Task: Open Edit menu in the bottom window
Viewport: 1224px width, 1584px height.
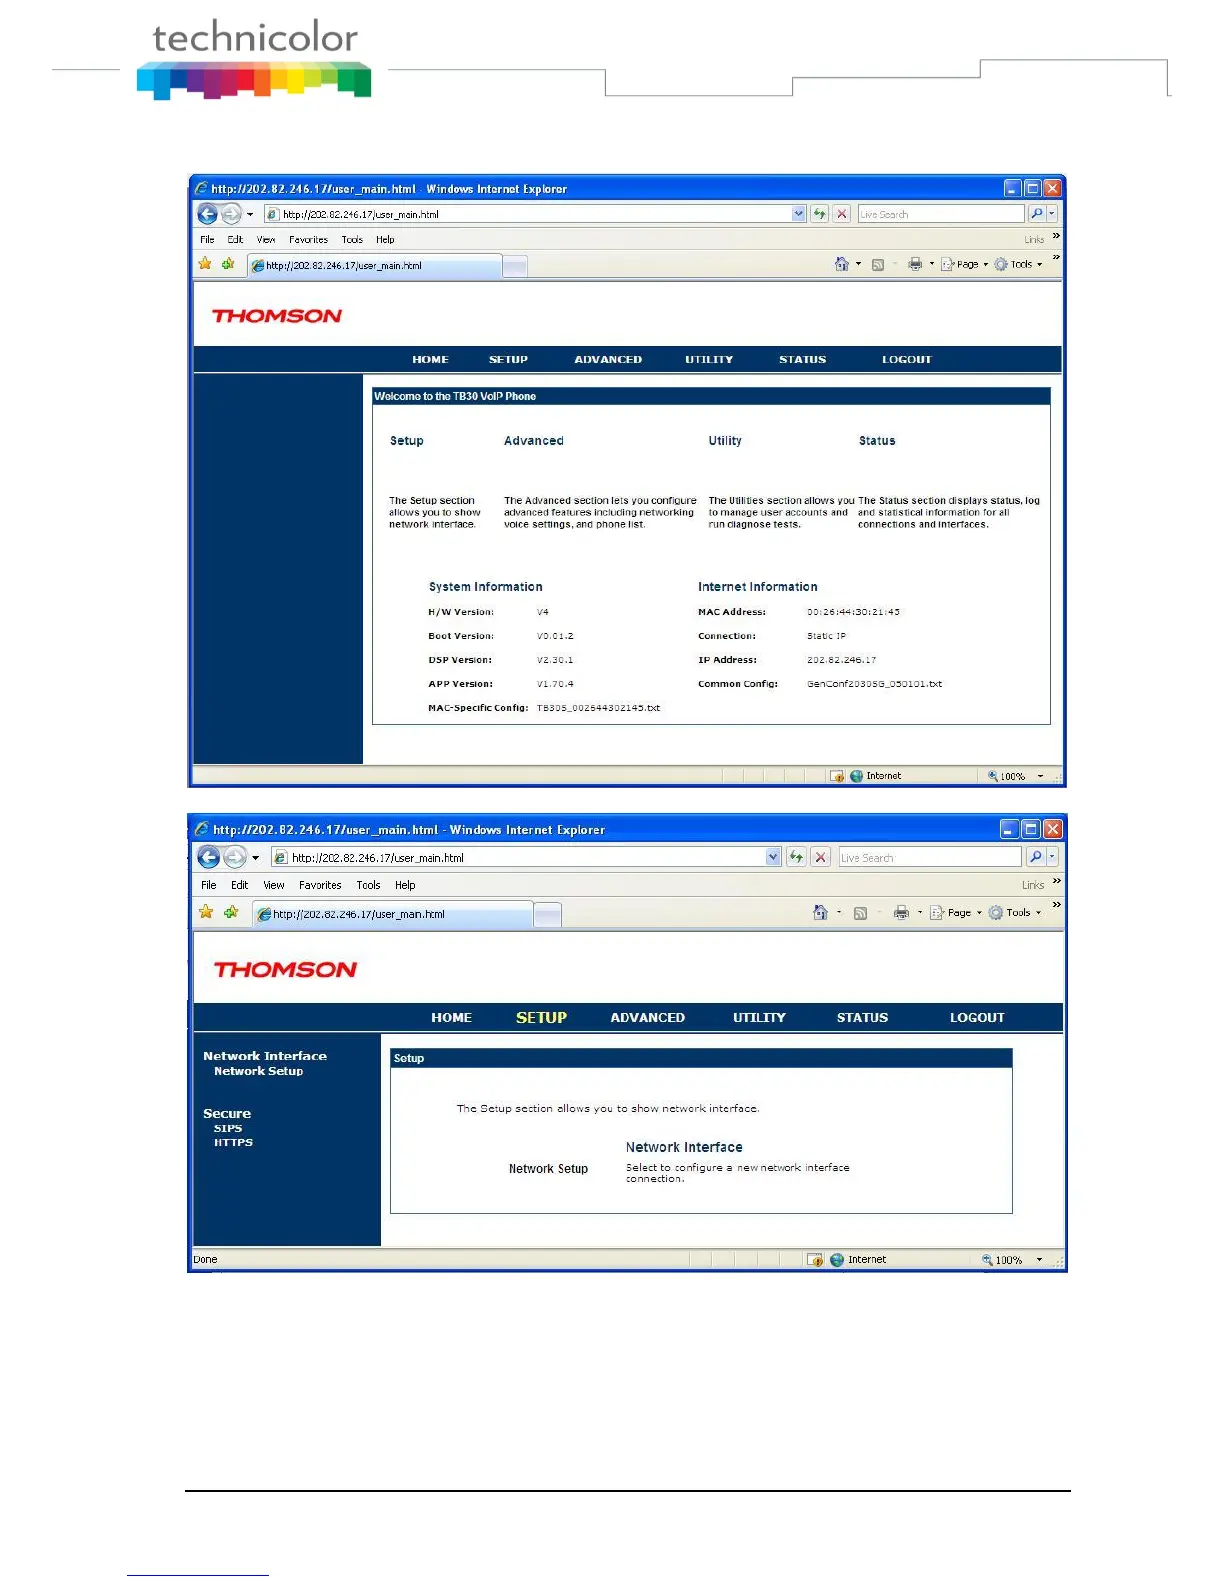Action: pyautogui.click(x=239, y=885)
